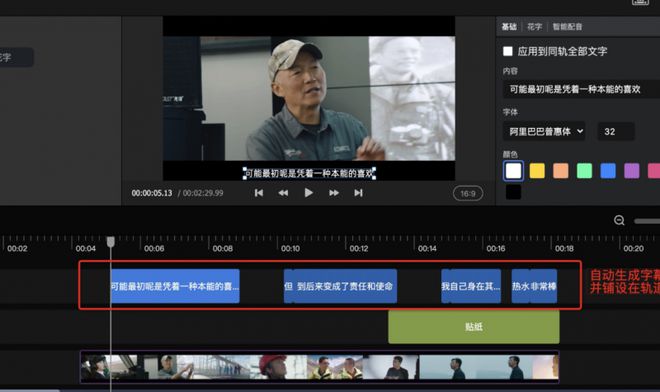Image resolution: width=660 pixels, height=392 pixels.
Task: Play the video preview
Action: click(x=309, y=193)
